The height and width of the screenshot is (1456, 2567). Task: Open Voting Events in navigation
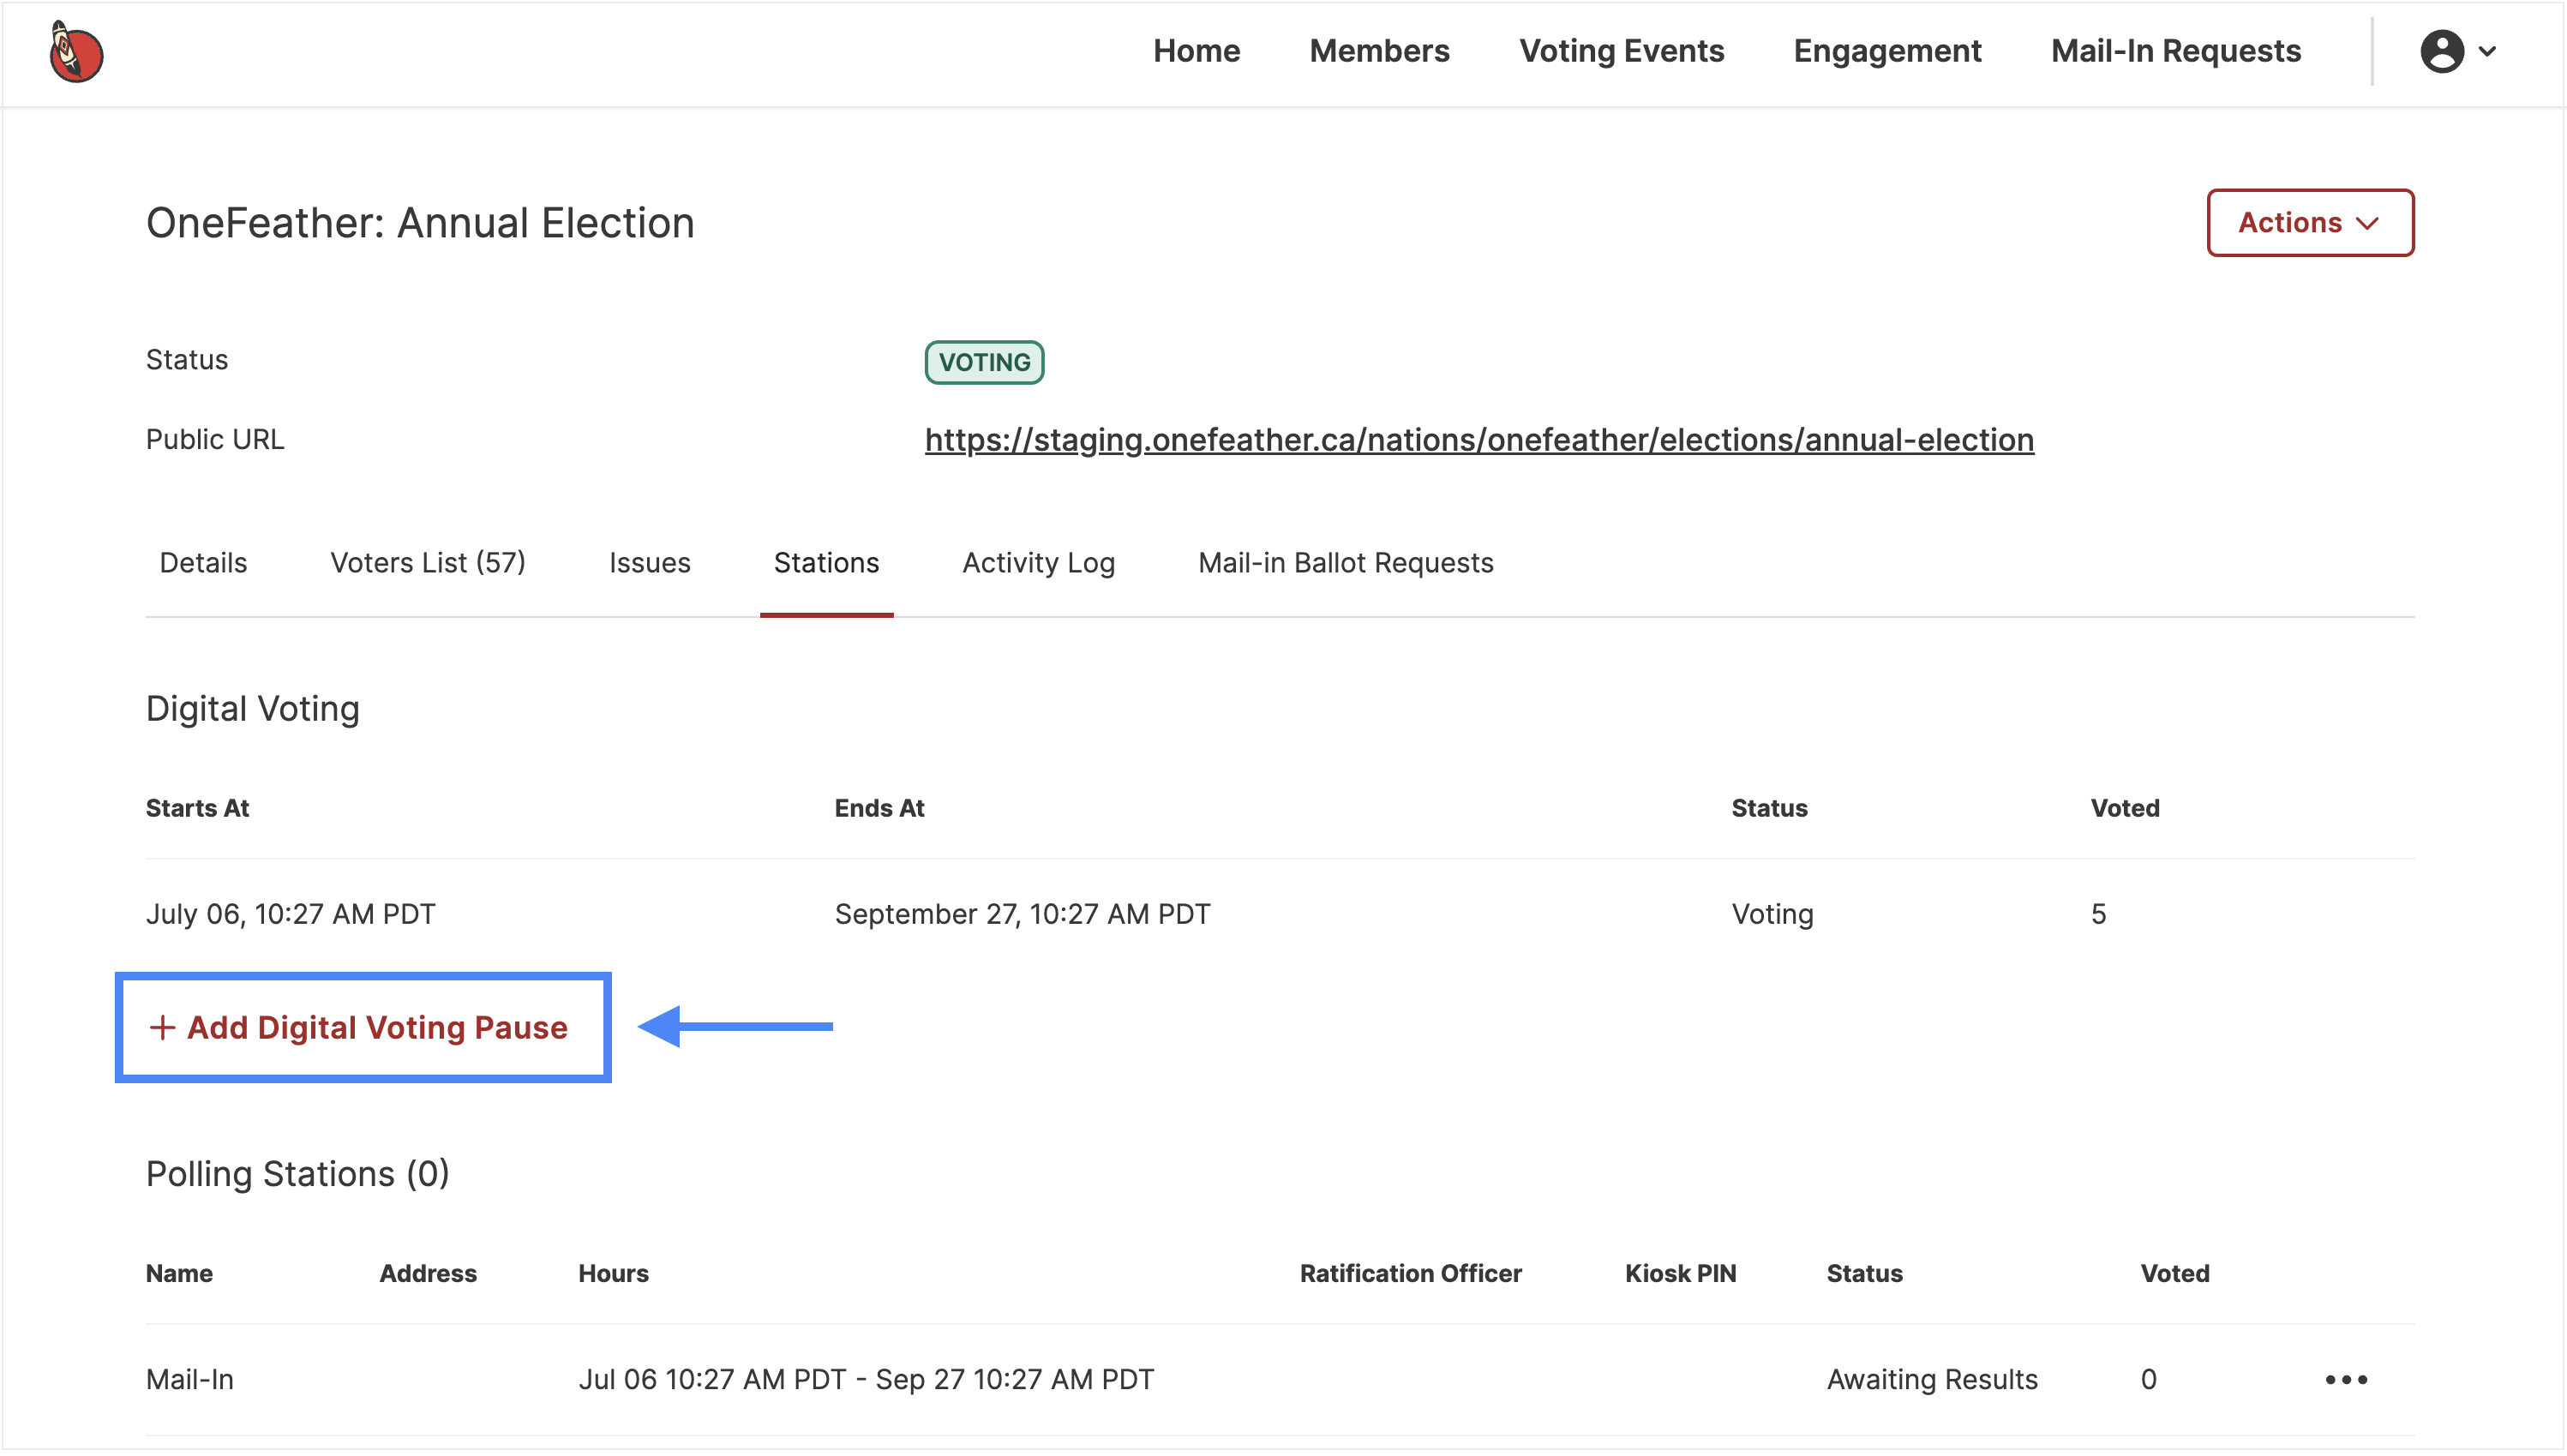[1621, 51]
